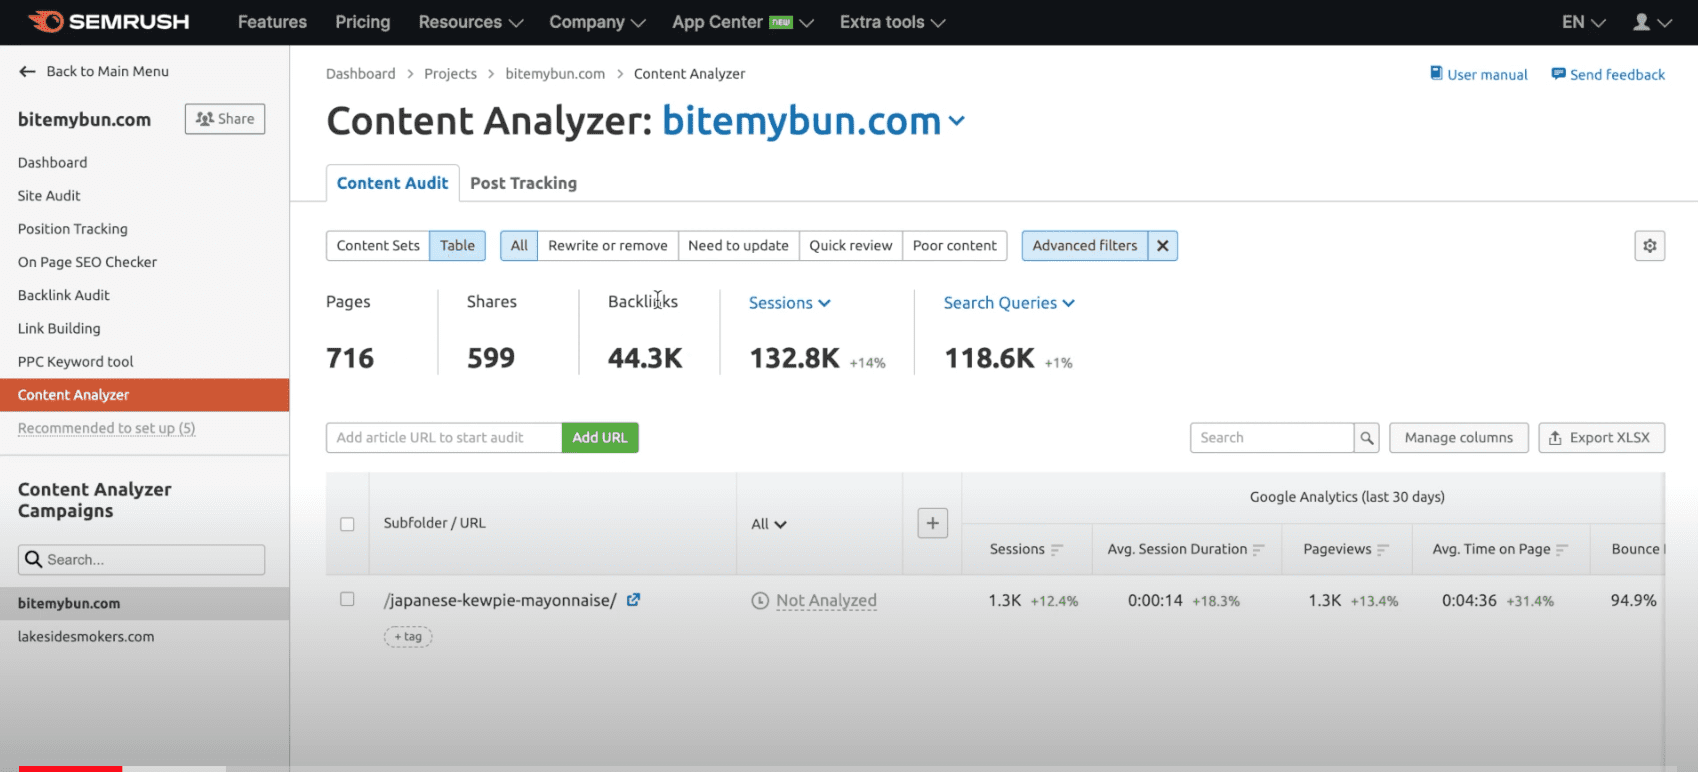
Task: Click the clock icon beside Not Analyzed
Action: click(760, 601)
